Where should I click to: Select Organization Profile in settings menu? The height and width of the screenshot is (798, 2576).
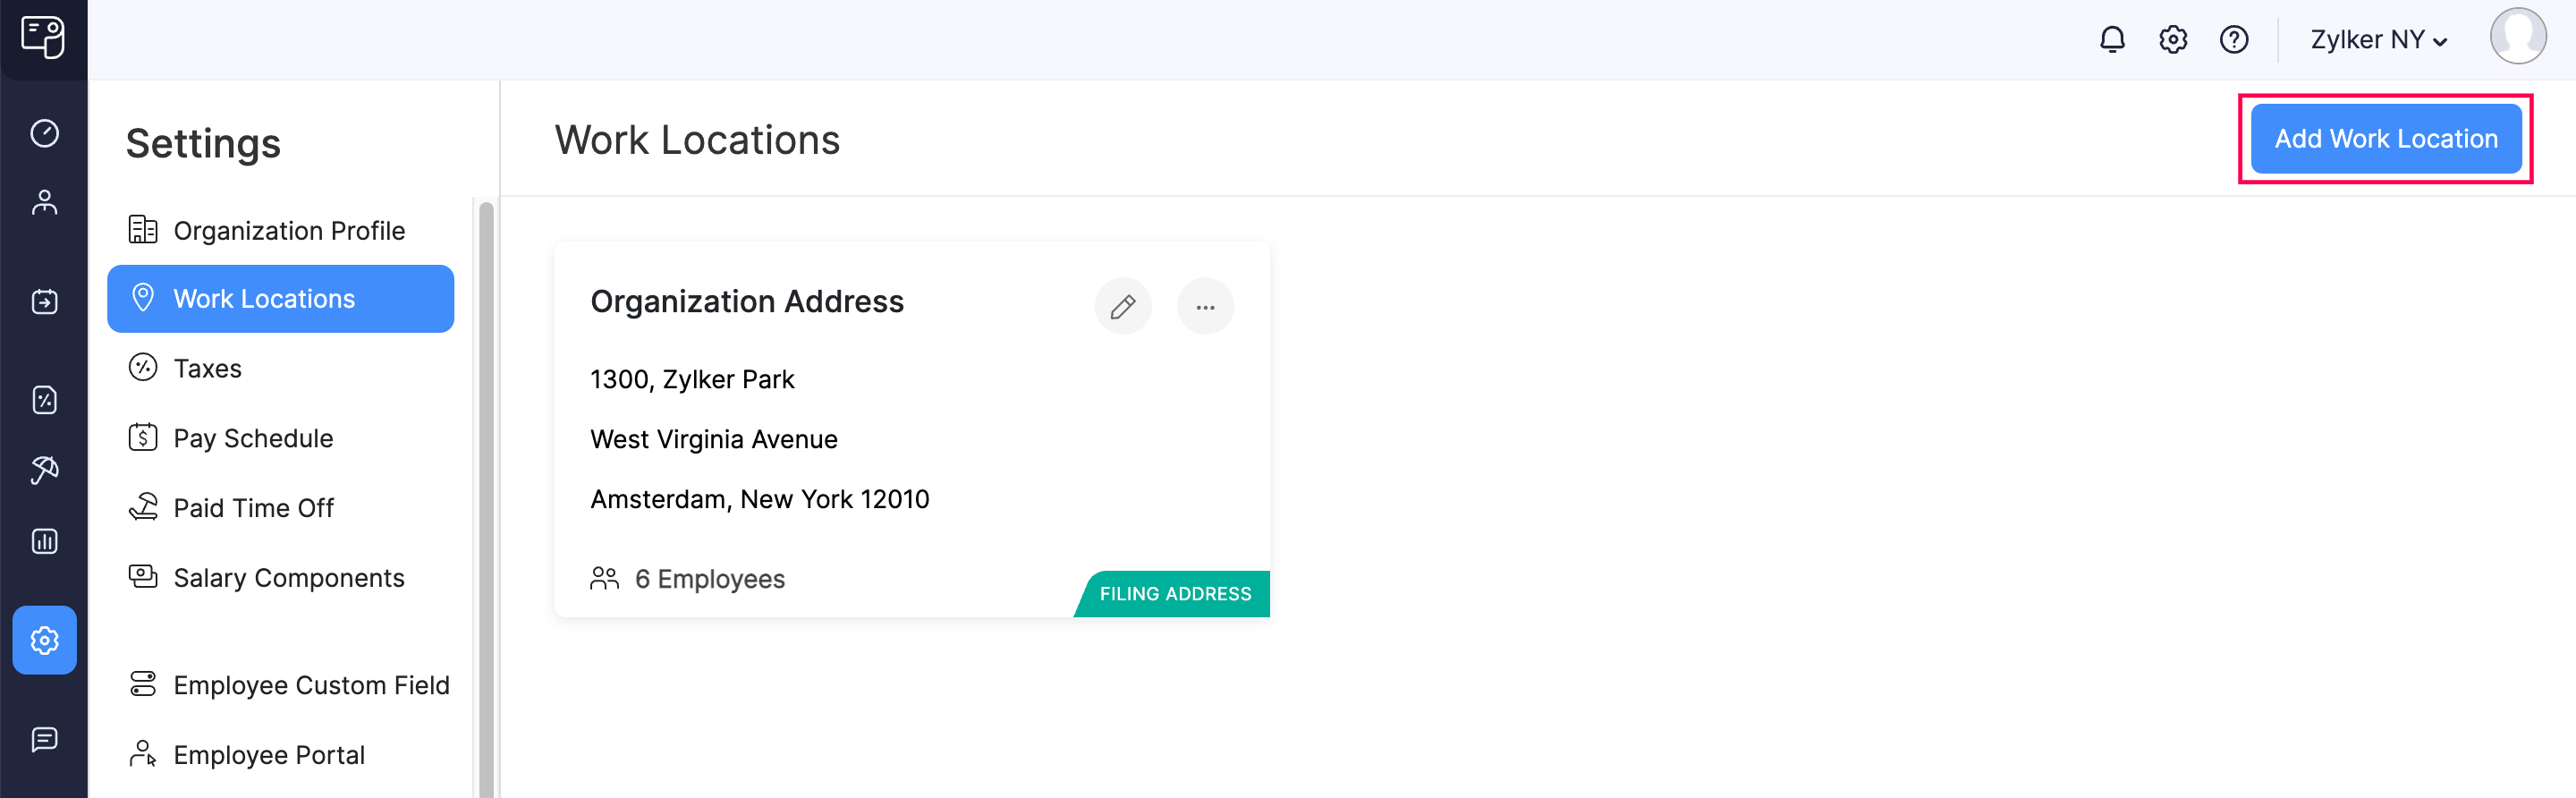[x=288, y=230]
